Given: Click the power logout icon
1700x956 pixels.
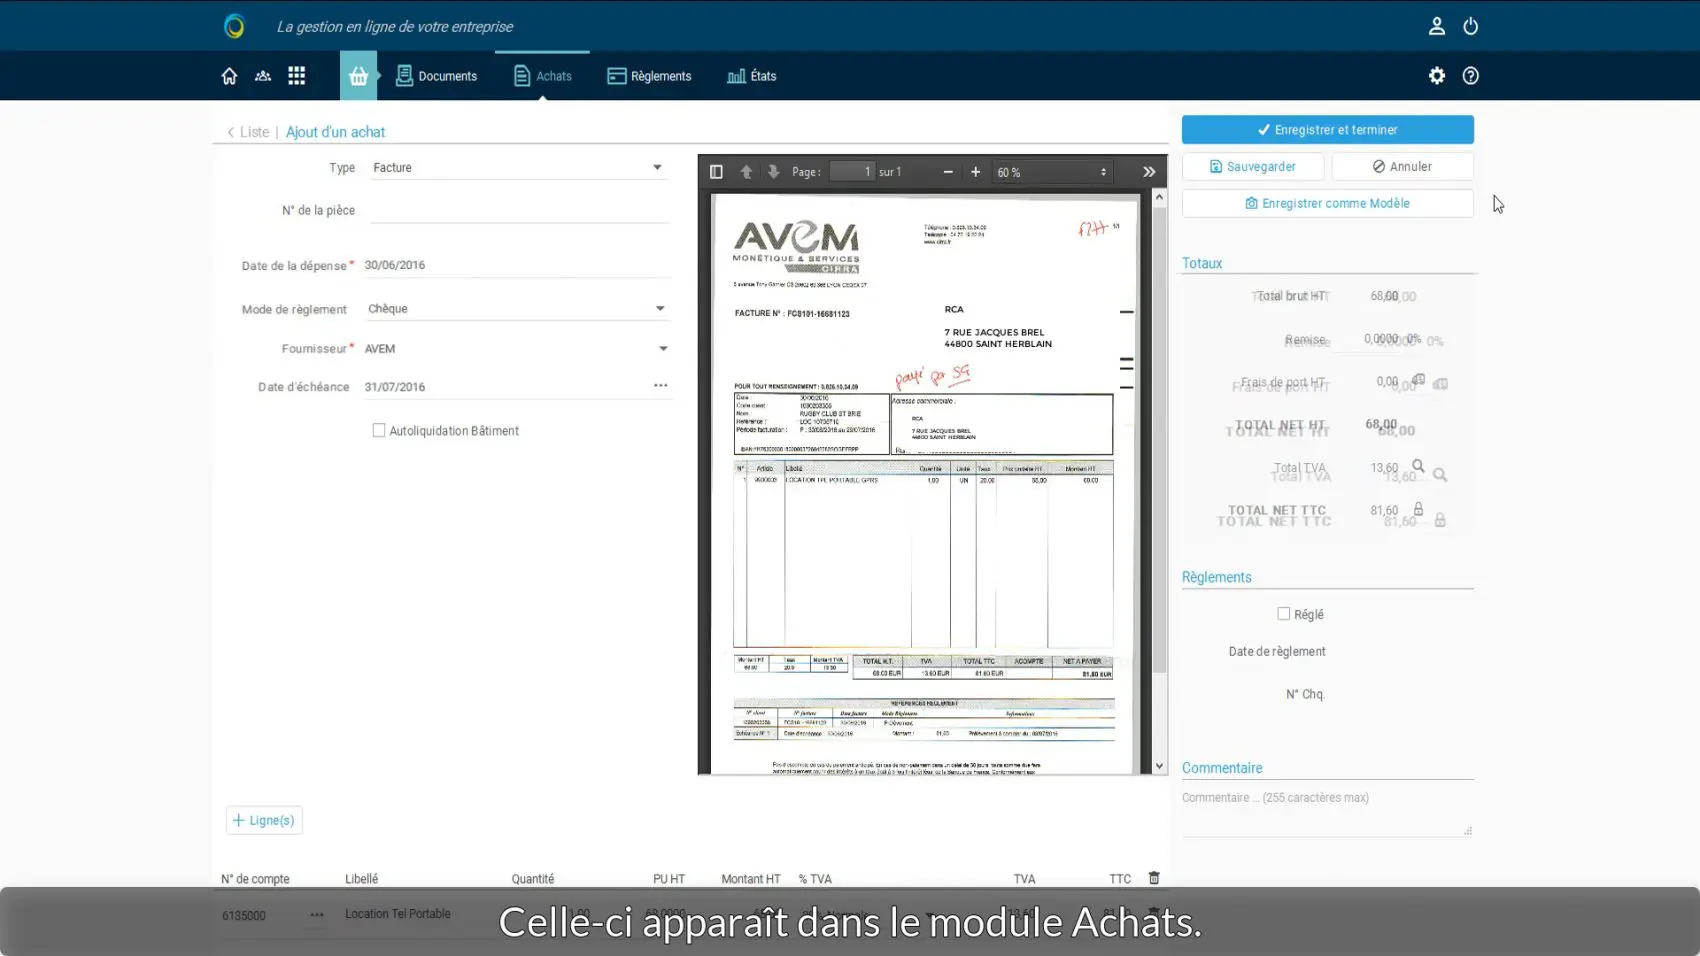Looking at the screenshot, I should [1470, 26].
